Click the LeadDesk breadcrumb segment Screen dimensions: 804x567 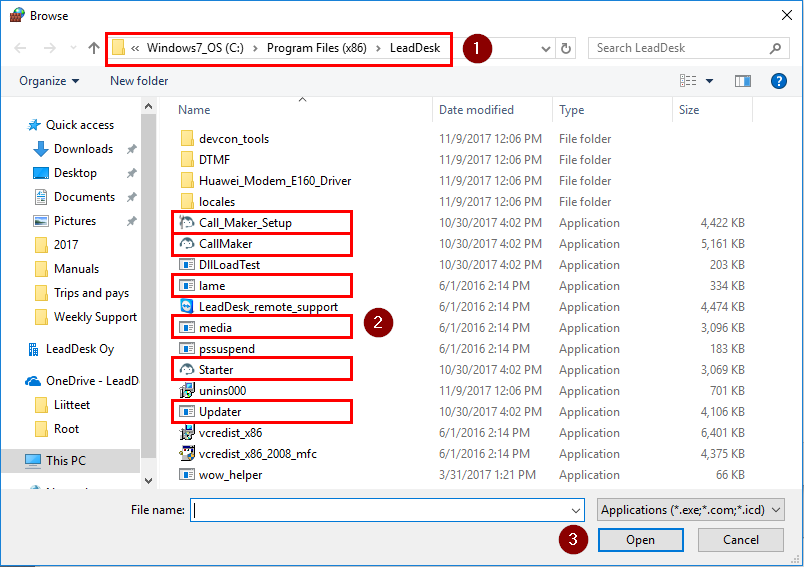(415, 48)
